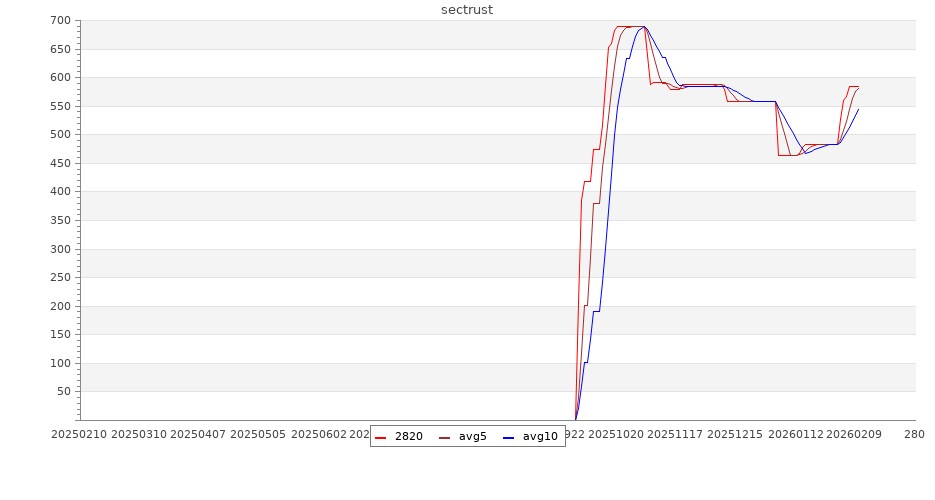
Task: Click the blue avg10 legend swatch
Action: 508,437
